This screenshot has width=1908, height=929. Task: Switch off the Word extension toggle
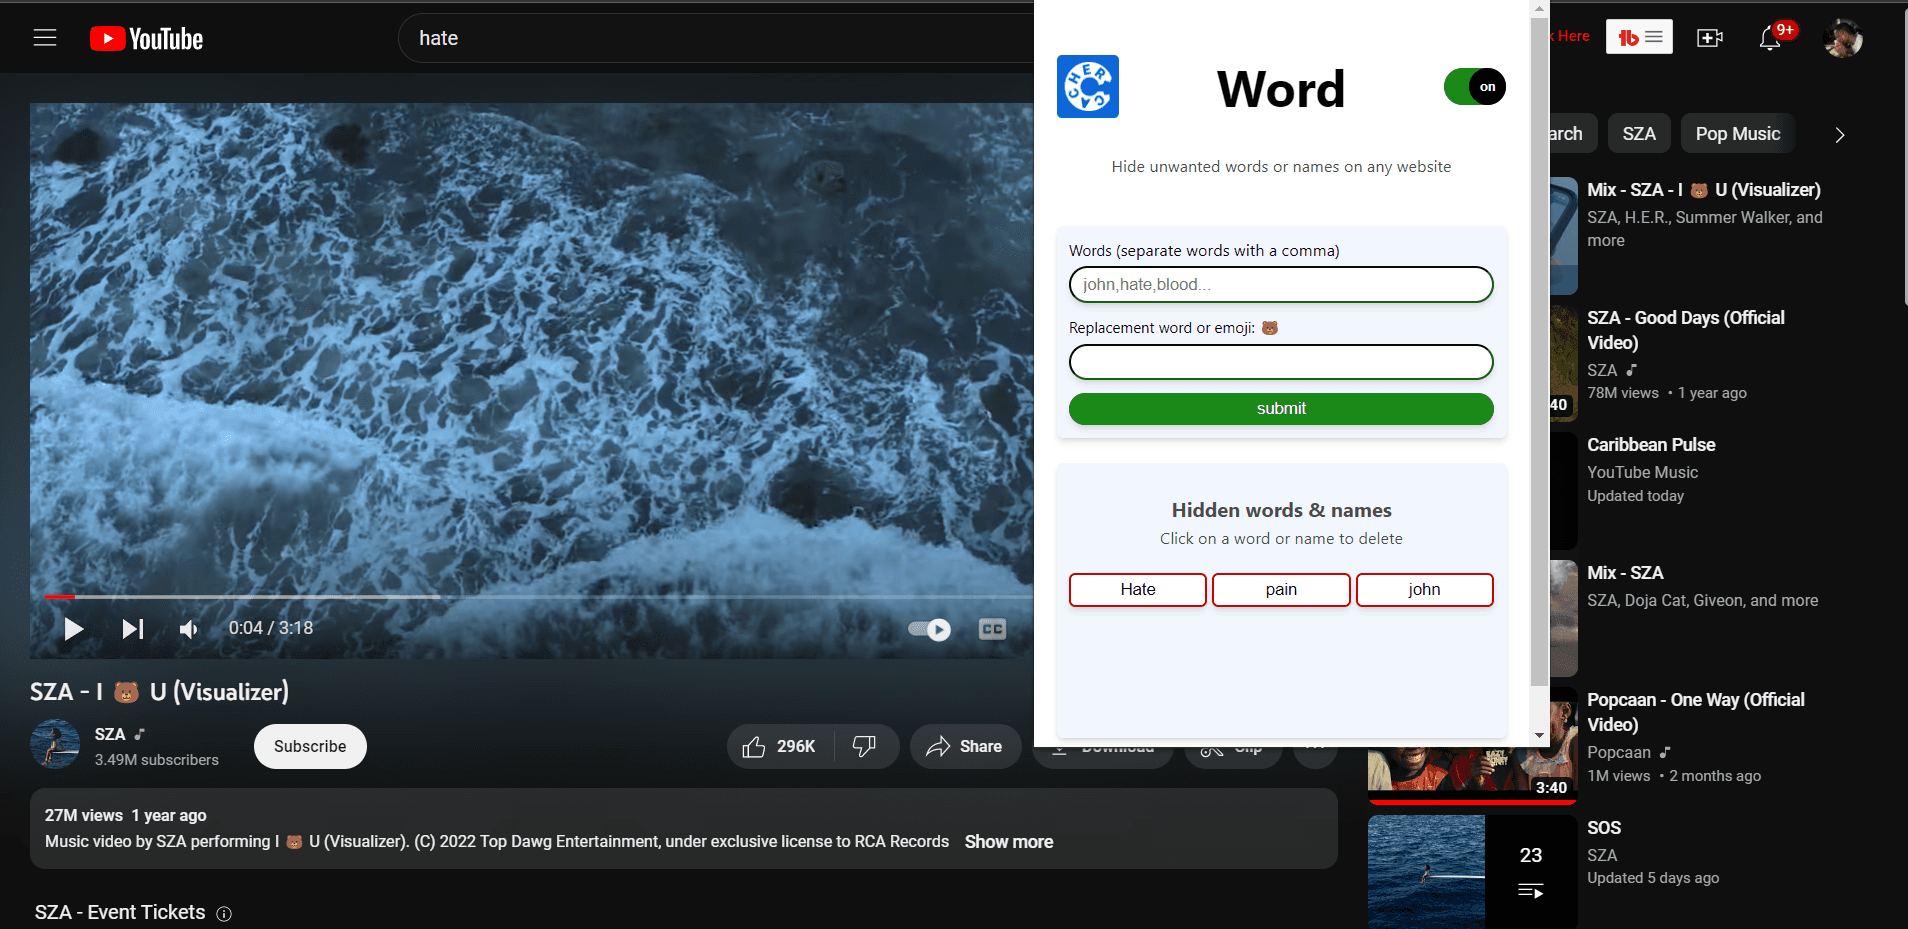[x=1474, y=86]
